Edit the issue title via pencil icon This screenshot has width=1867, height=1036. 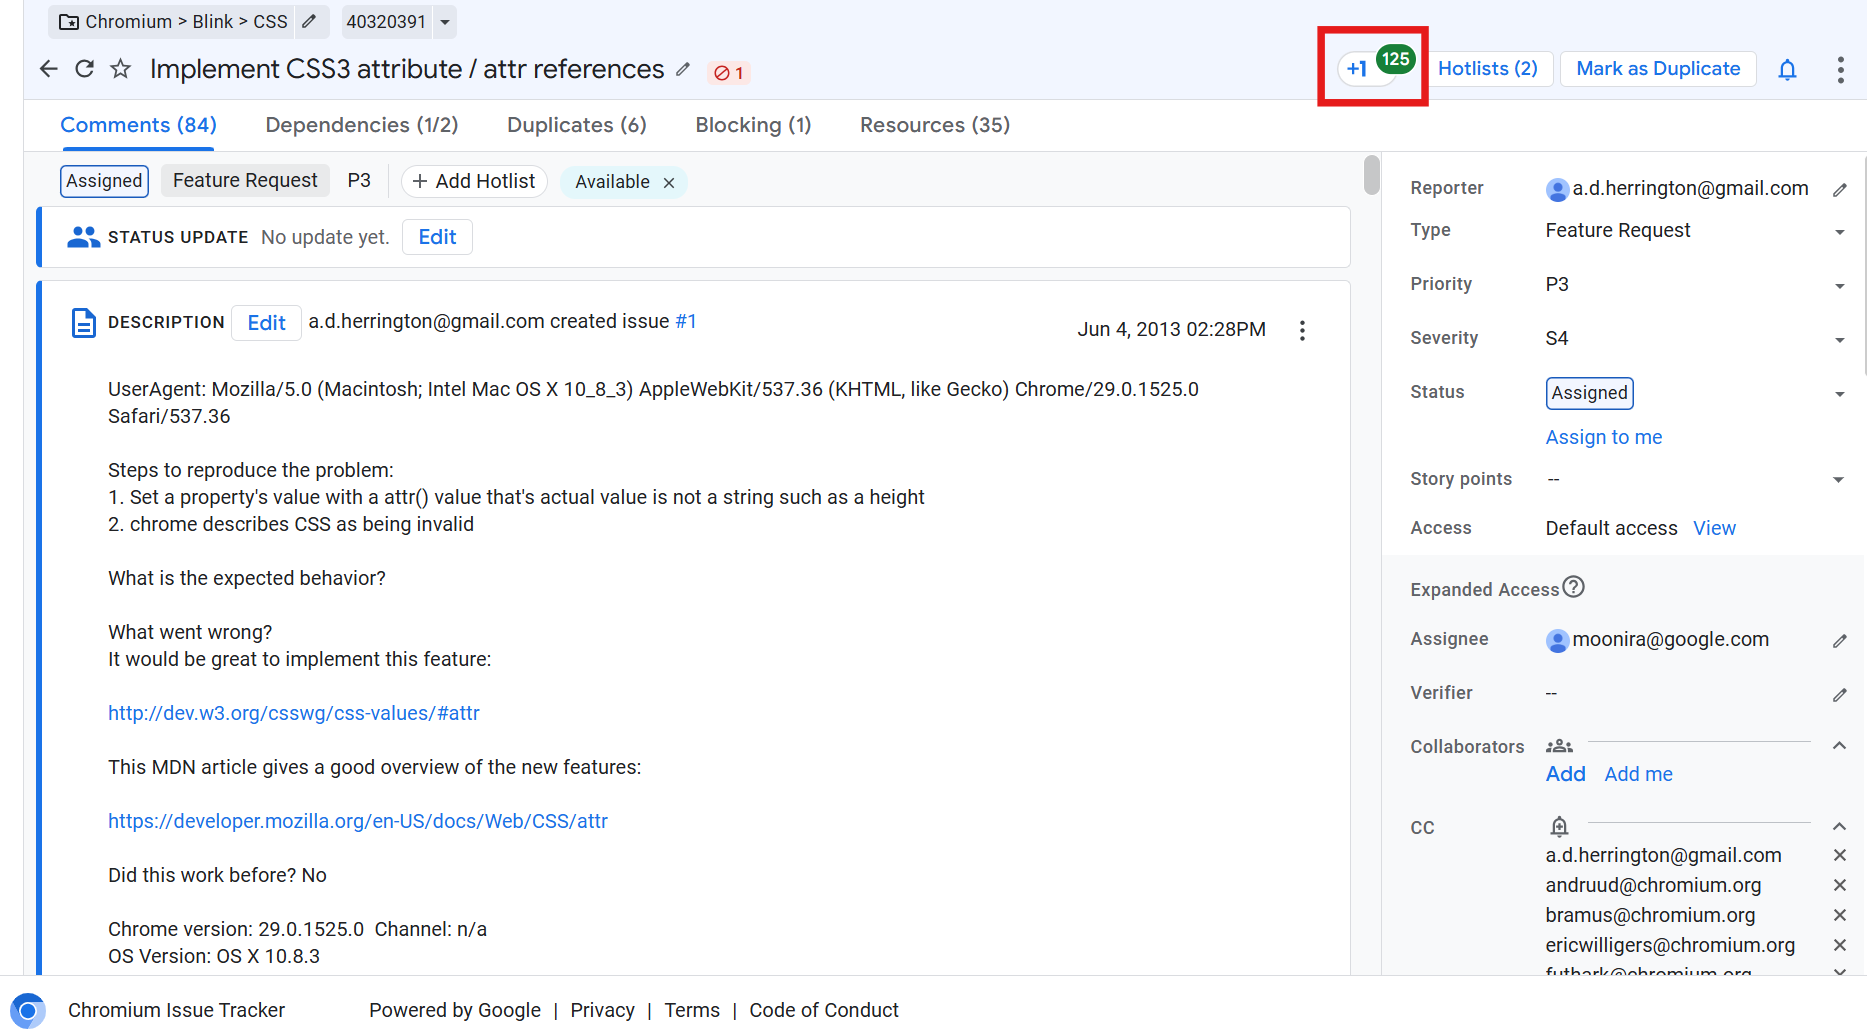pyautogui.click(x=683, y=69)
